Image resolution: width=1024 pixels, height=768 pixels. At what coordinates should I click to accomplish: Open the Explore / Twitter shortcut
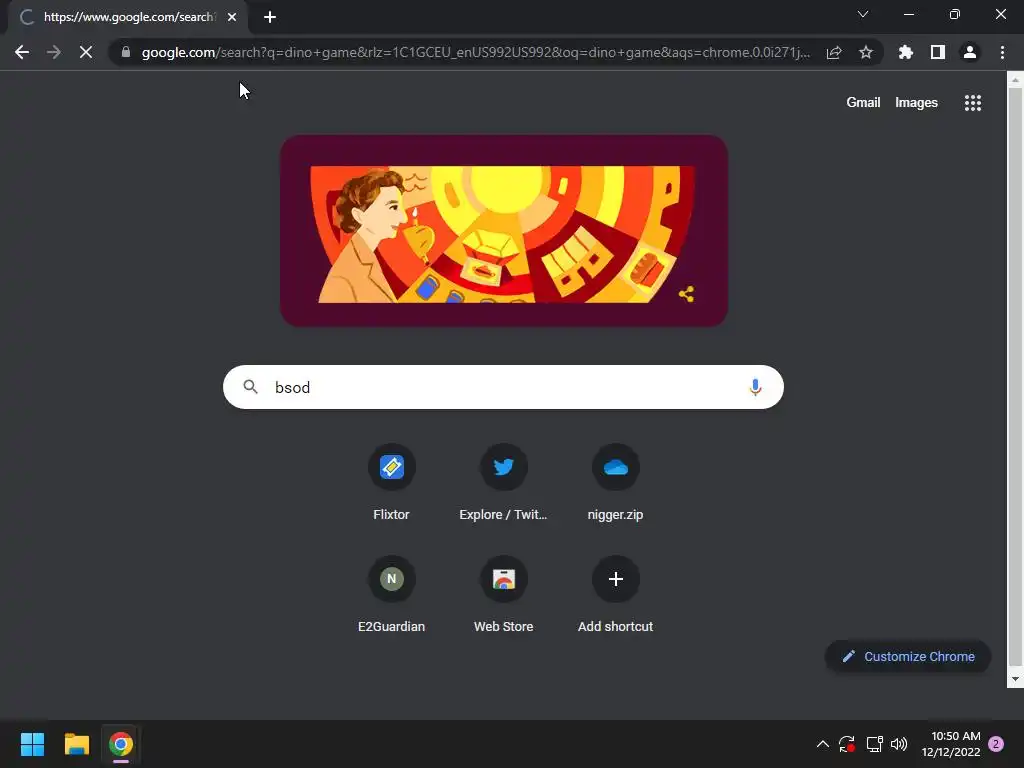click(503, 483)
